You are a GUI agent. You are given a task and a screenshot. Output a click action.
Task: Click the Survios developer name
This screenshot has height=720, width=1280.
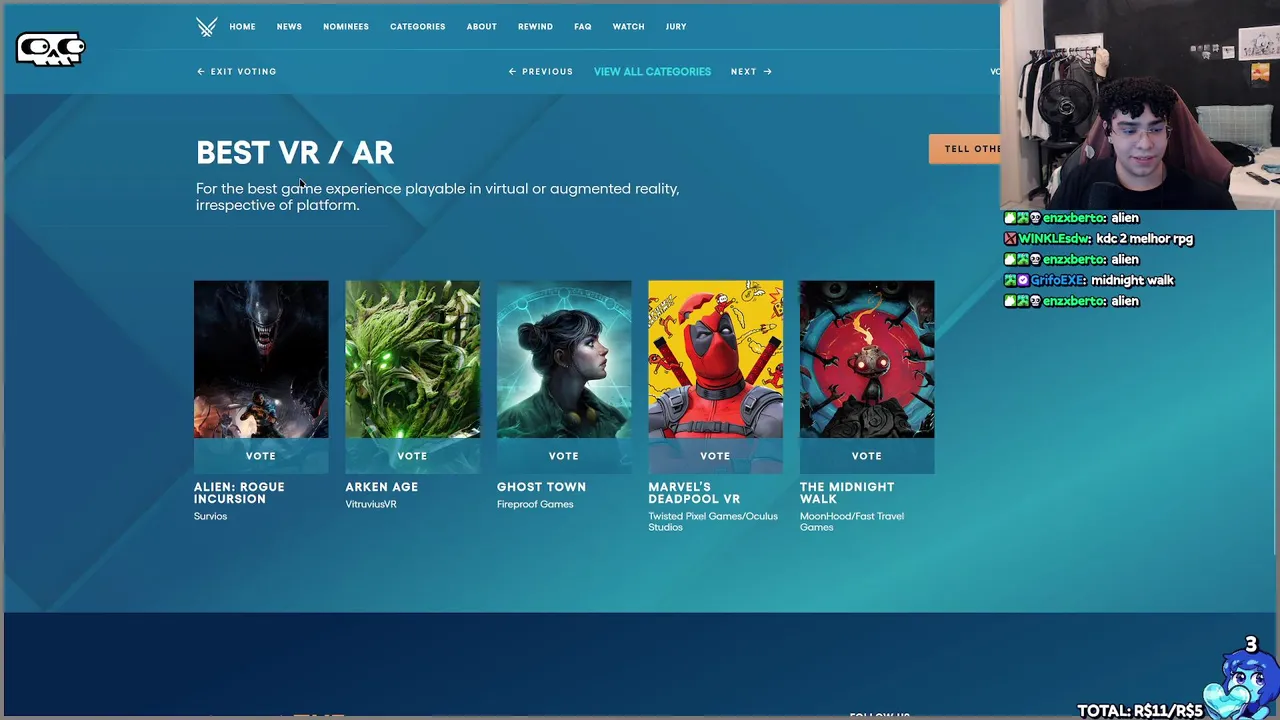210,516
